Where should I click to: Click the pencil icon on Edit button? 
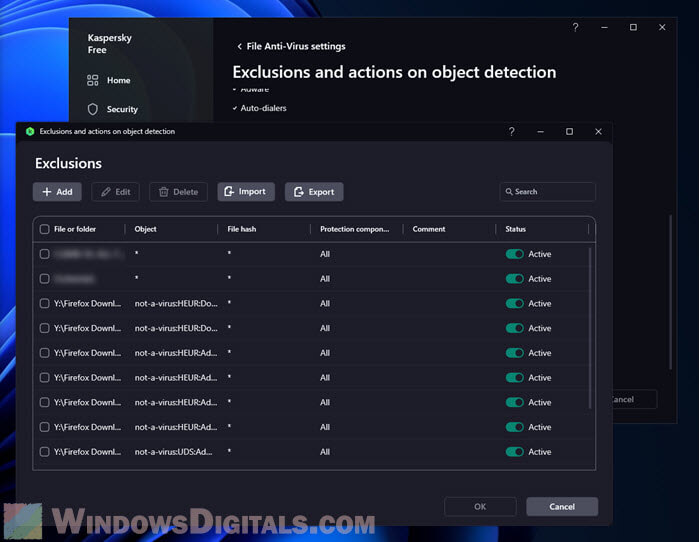coord(105,192)
